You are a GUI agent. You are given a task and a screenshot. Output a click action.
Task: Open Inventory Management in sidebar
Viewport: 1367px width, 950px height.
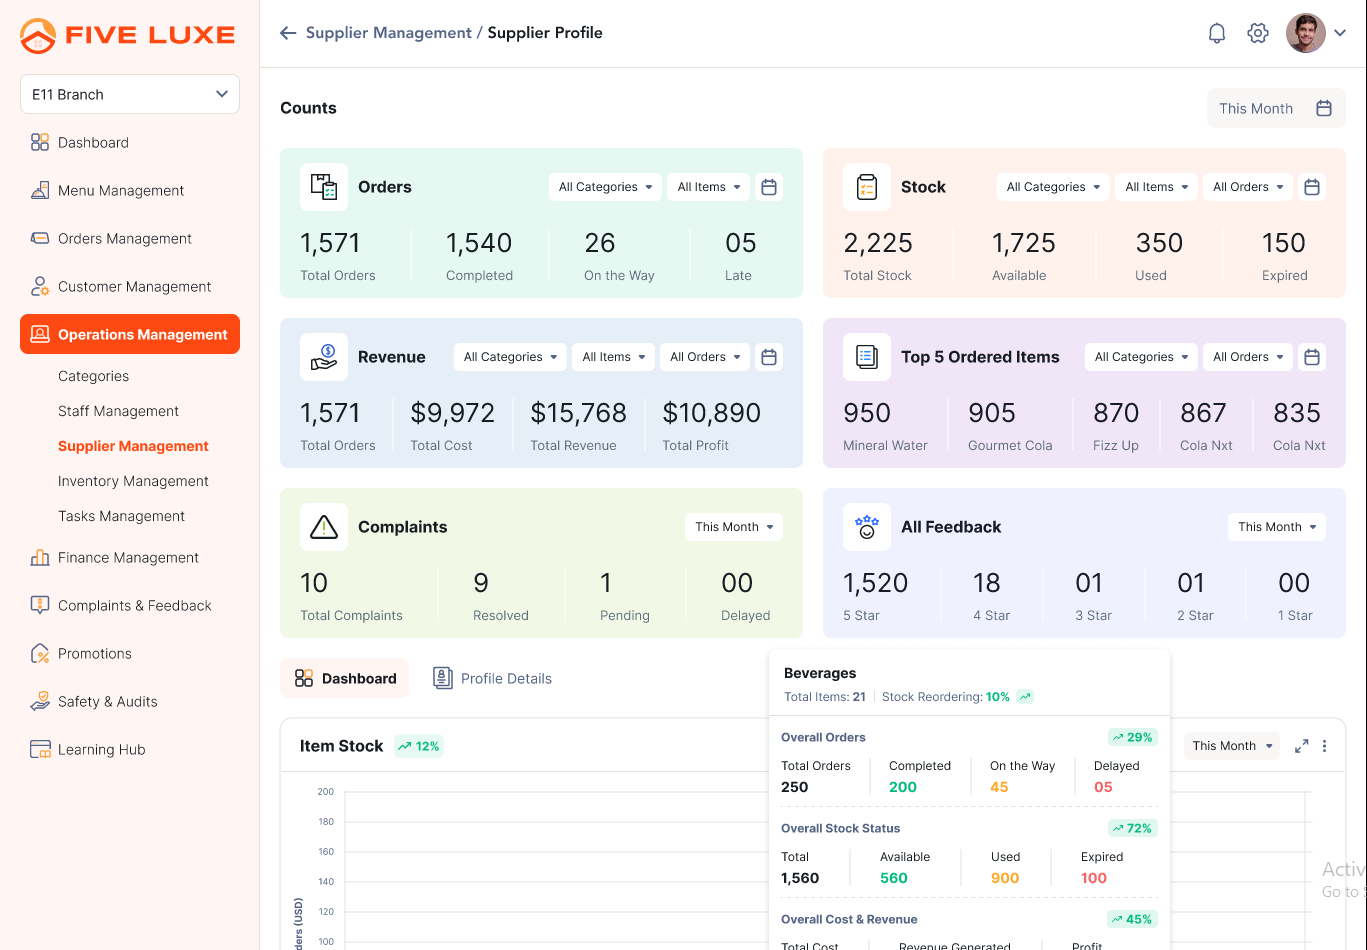point(133,481)
